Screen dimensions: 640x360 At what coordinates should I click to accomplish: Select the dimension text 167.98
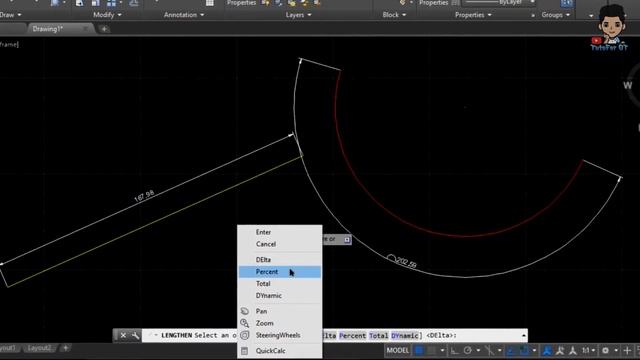pos(144,196)
